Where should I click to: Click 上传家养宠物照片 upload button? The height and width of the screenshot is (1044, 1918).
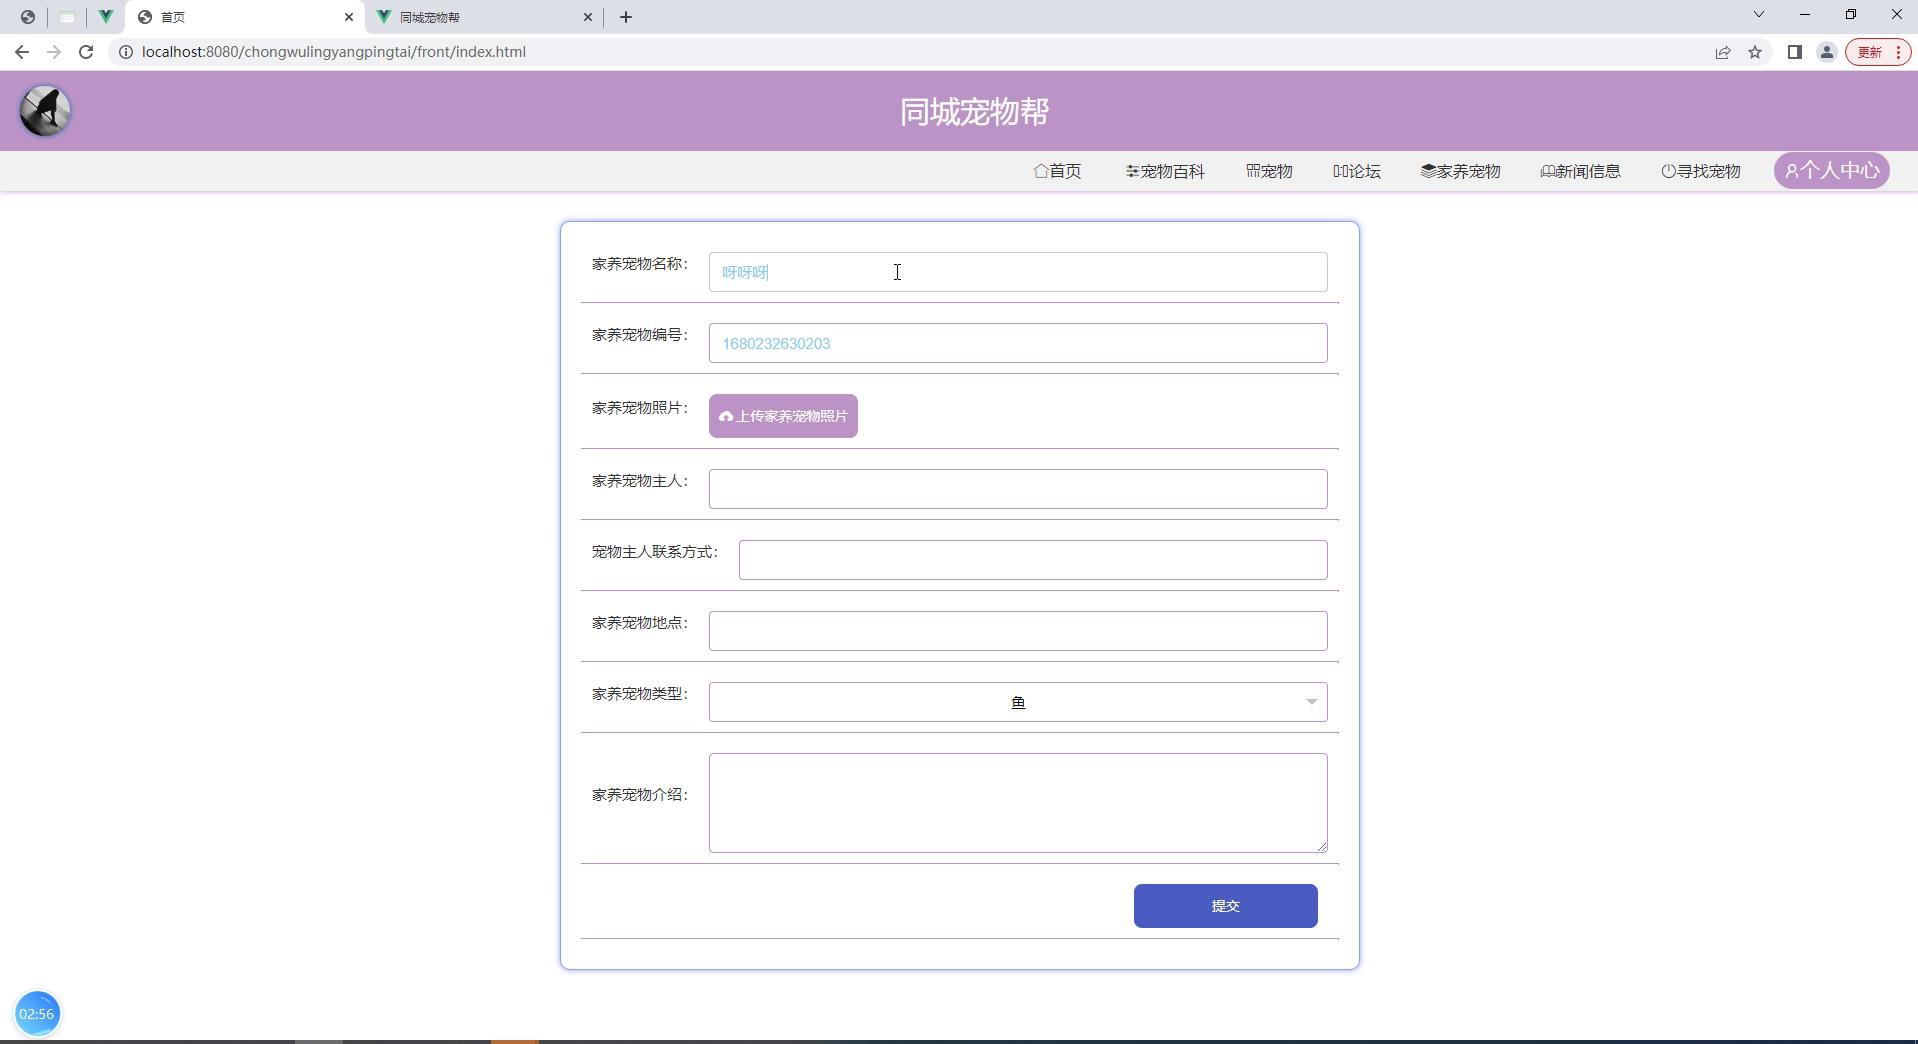[783, 416]
